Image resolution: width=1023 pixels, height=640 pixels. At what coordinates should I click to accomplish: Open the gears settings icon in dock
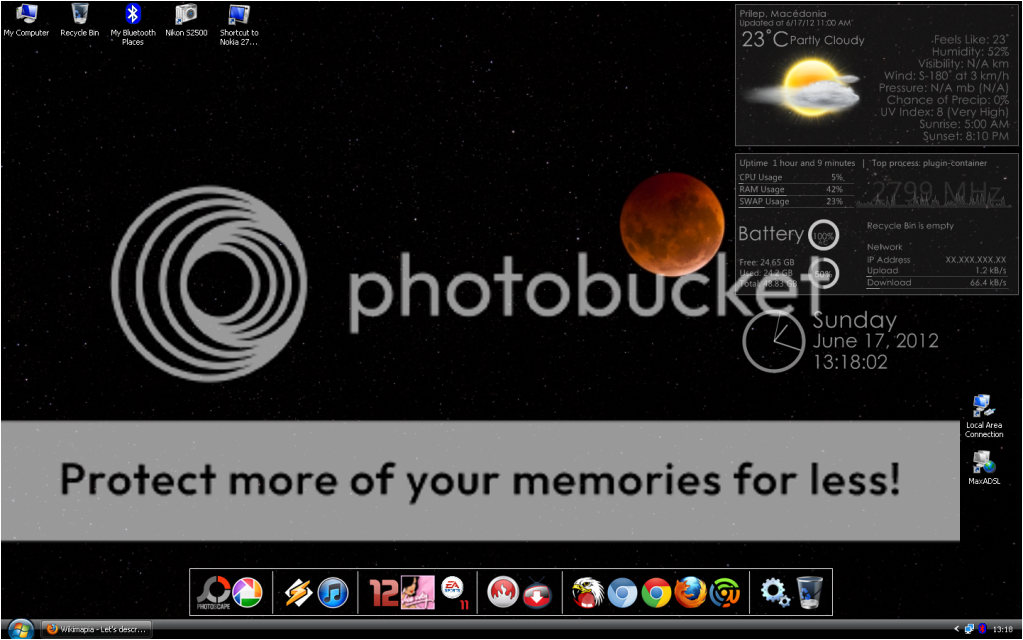pos(775,593)
